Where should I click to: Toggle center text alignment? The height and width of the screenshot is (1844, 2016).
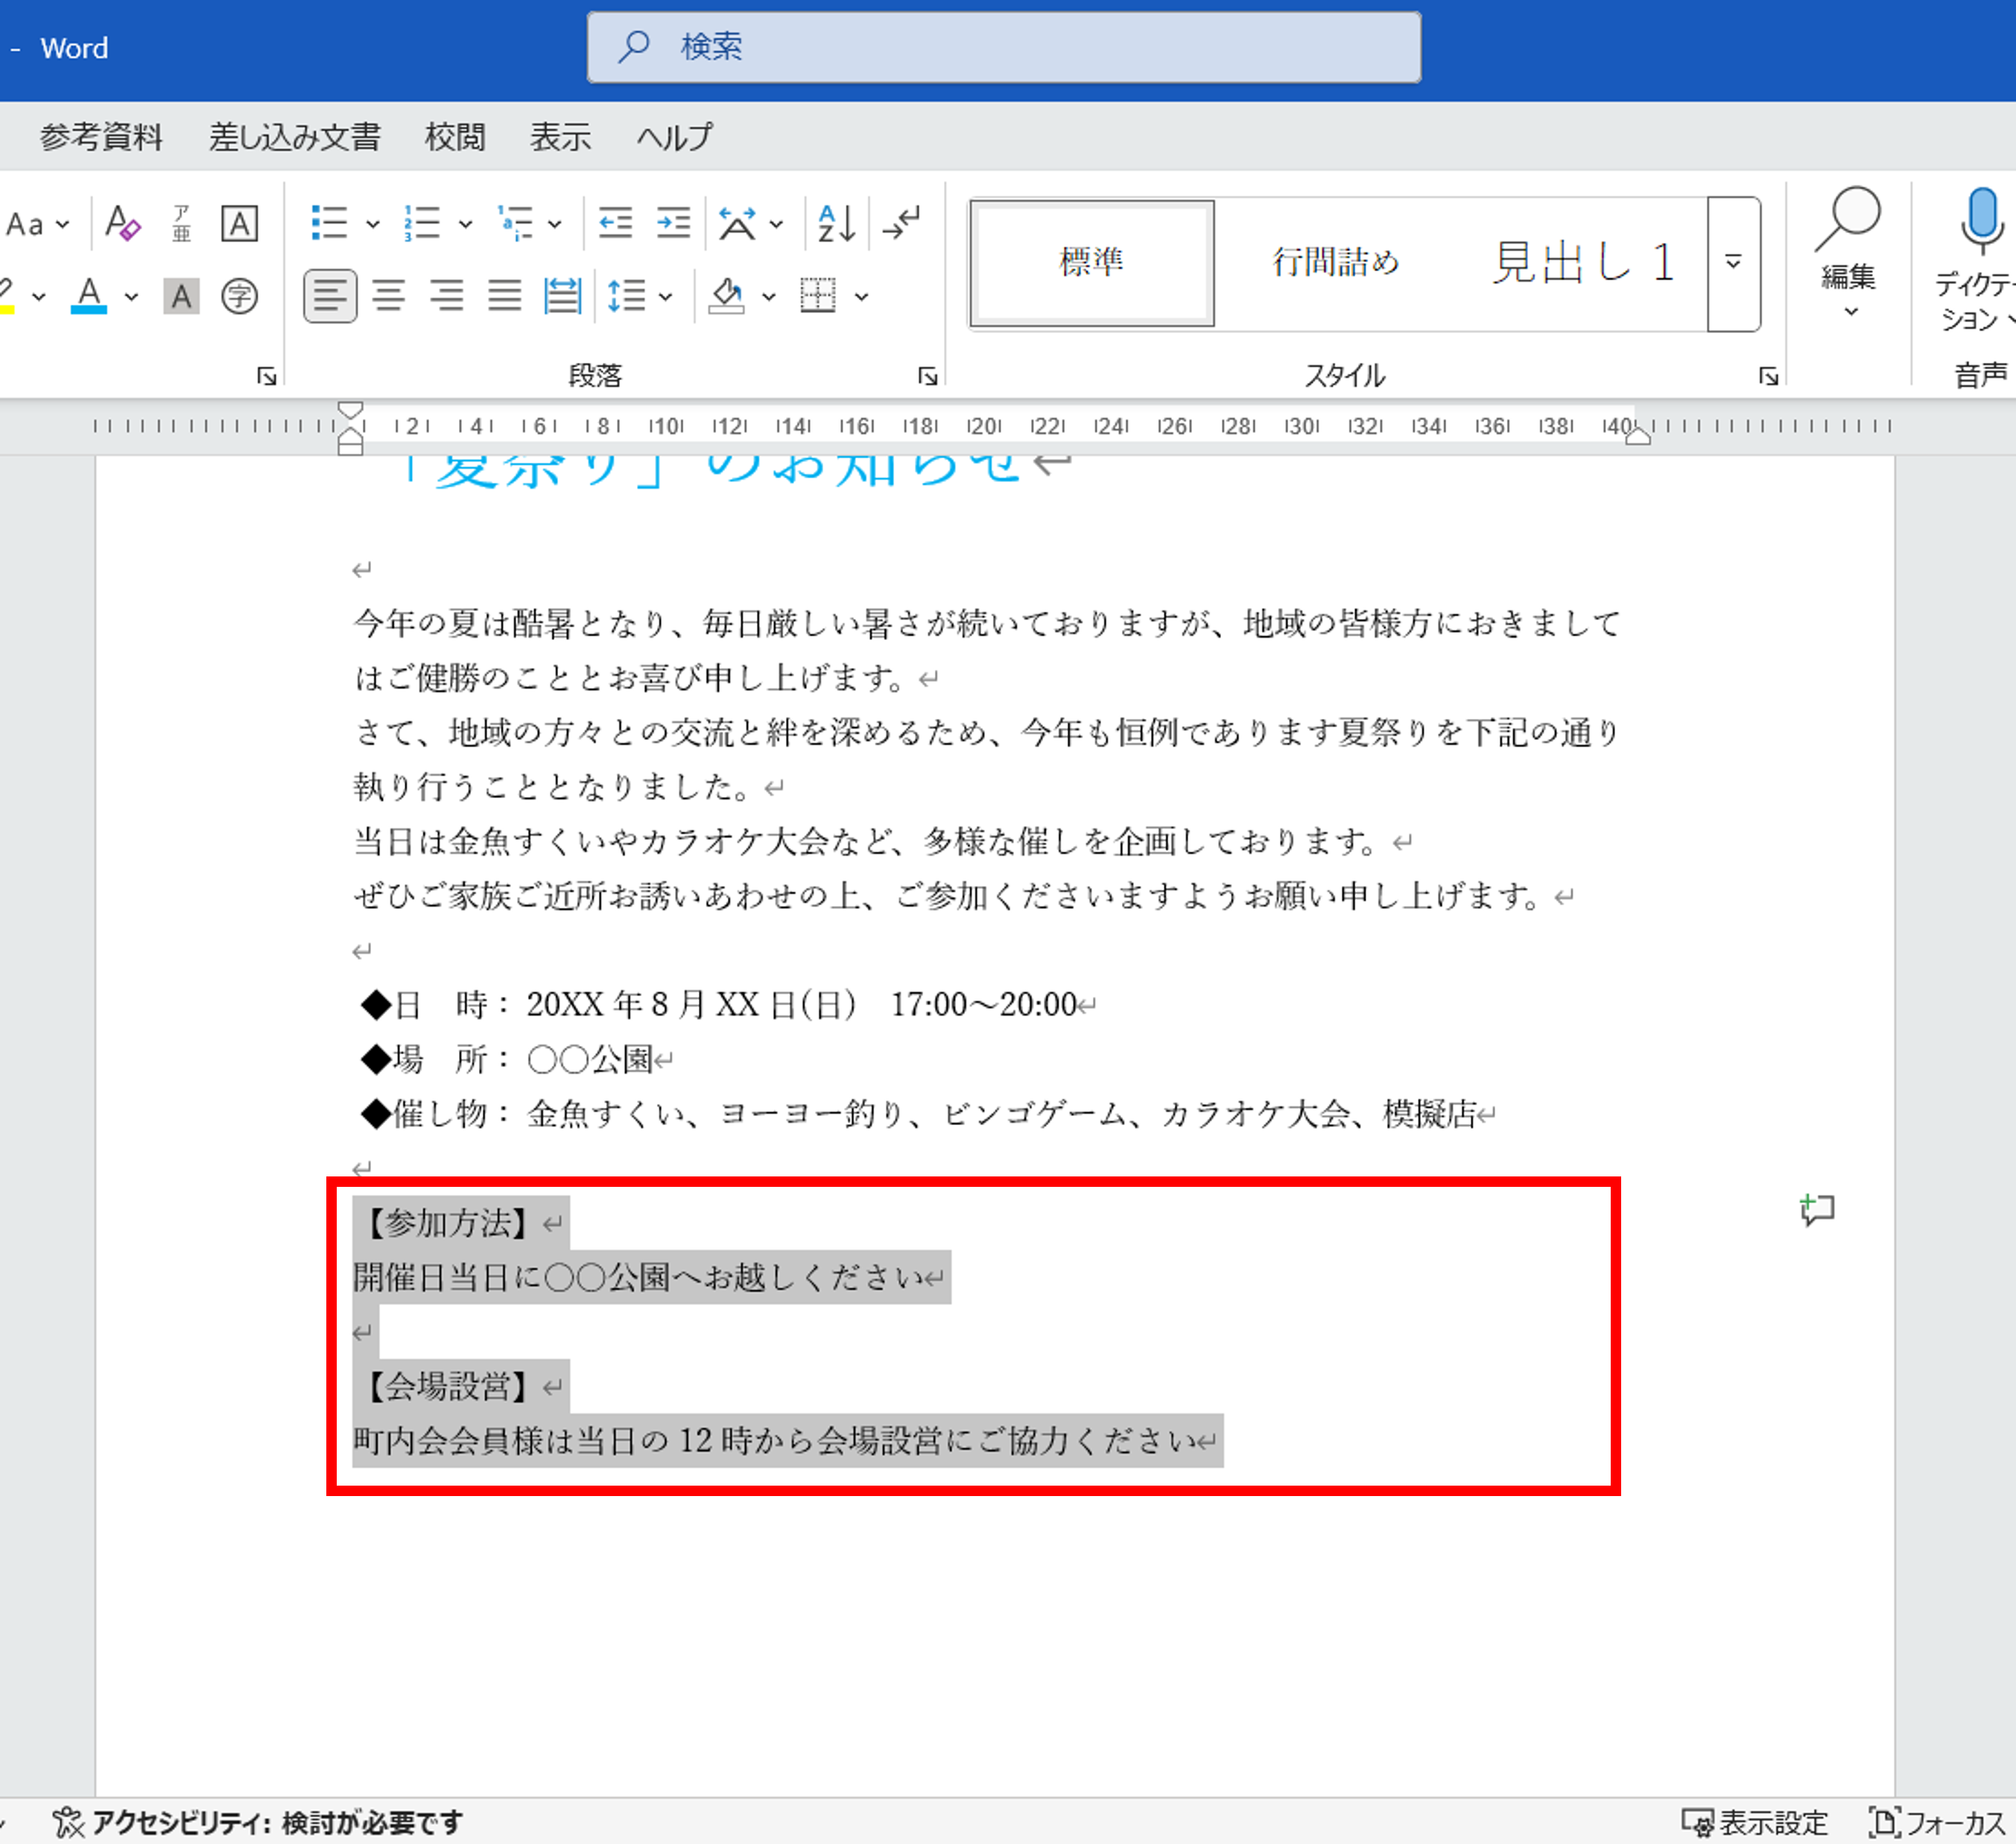[x=388, y=296]
